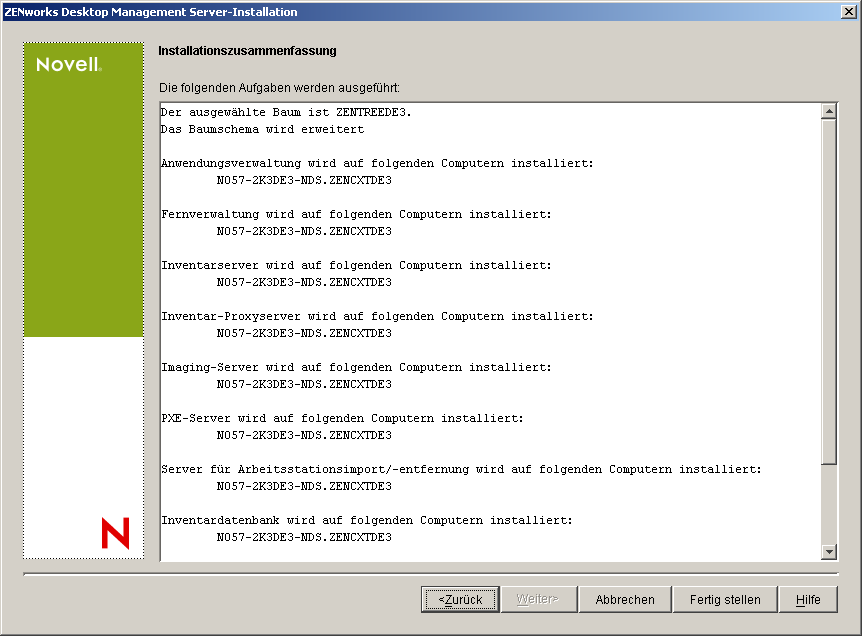Click the computer name under Fernverwaltung
Viewport: 862px width, 636px height.
pyautogui.click(x=304, y=231)
